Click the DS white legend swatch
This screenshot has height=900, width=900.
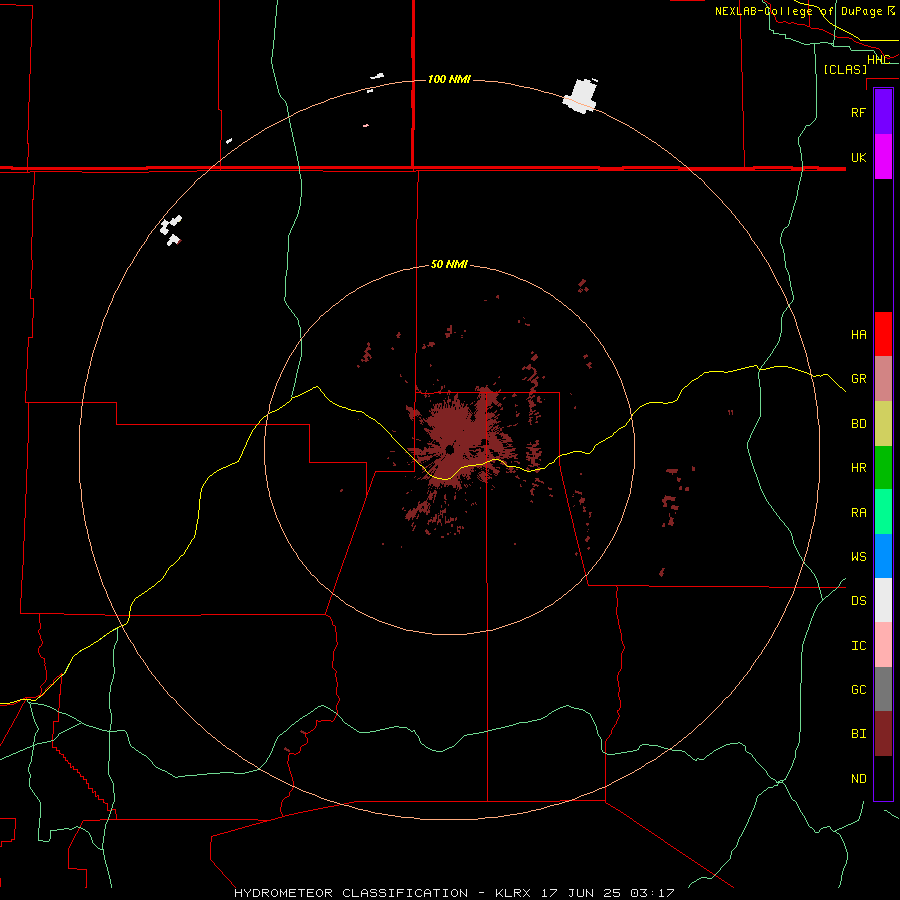point(883,600)
